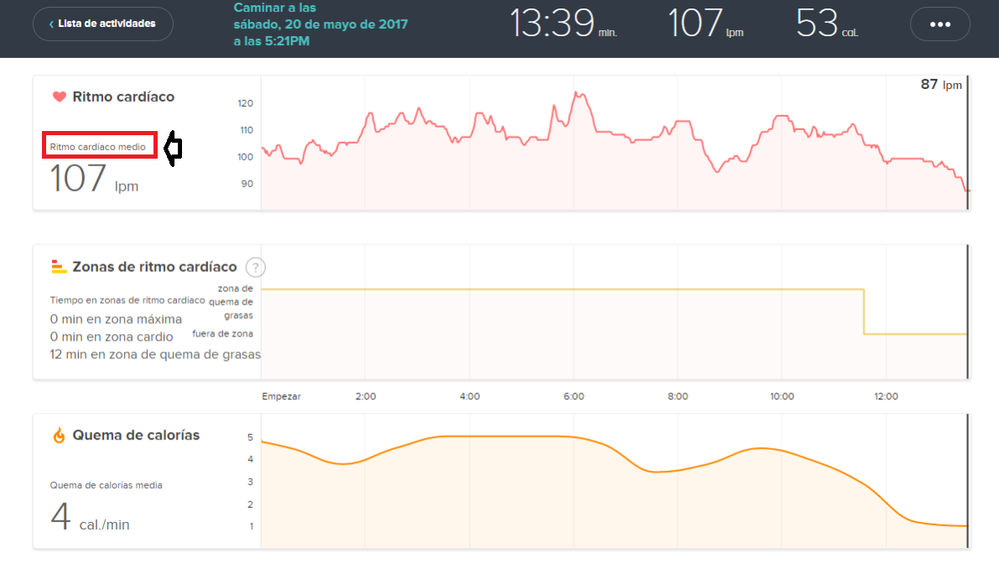
Task: Click the 90 label on heart rate axis
Action: [x=247, y=183]
